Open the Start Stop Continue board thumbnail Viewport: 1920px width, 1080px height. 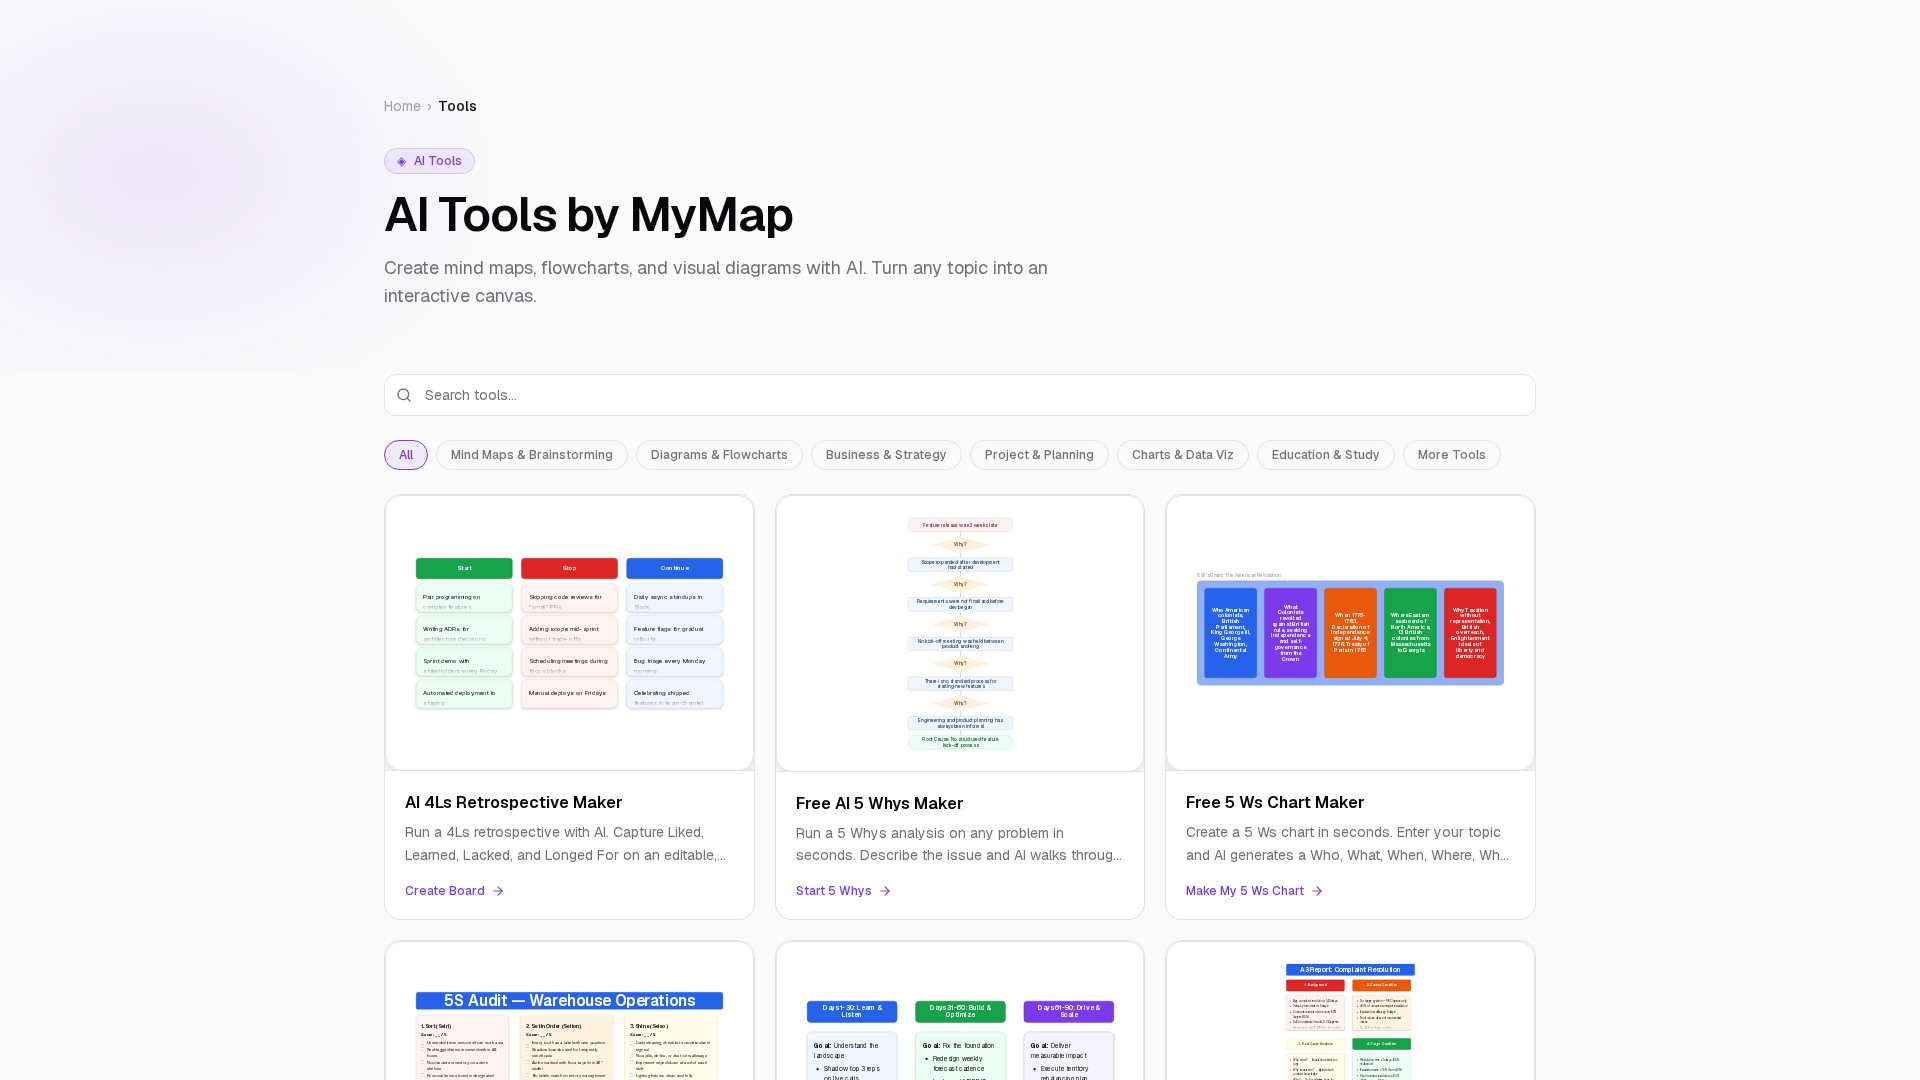click(569, 633)
